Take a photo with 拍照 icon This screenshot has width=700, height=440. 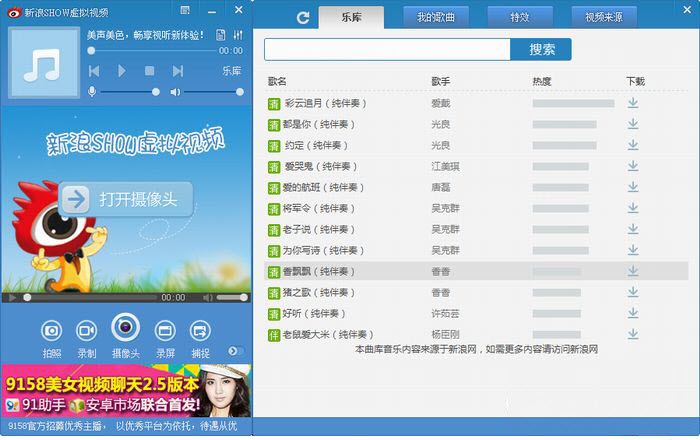tap(51, 331)
